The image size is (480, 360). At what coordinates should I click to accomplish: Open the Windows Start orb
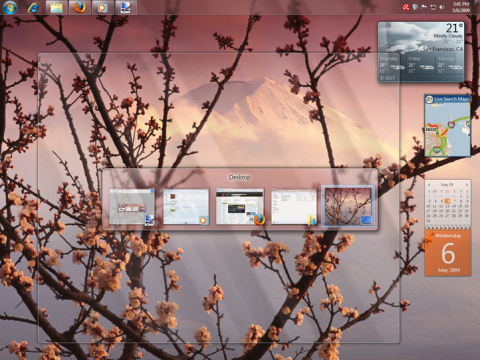click(x=10, y=7)
